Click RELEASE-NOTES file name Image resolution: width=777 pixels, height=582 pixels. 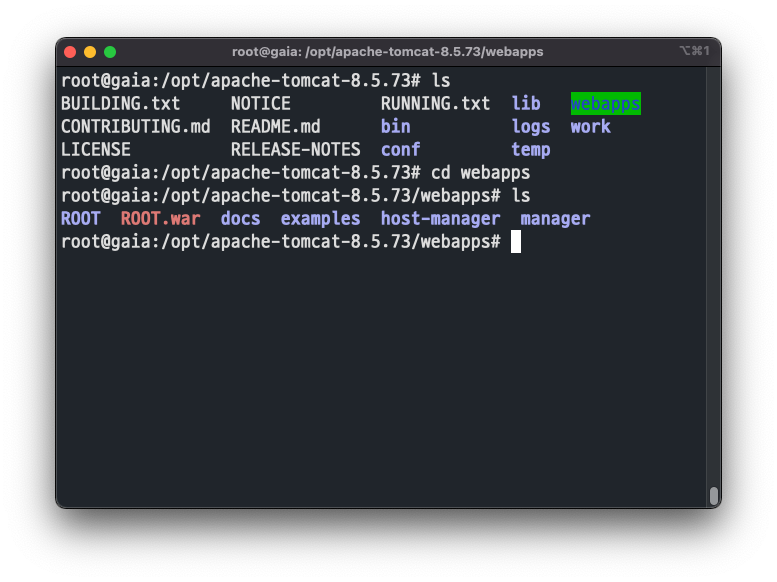295,149
